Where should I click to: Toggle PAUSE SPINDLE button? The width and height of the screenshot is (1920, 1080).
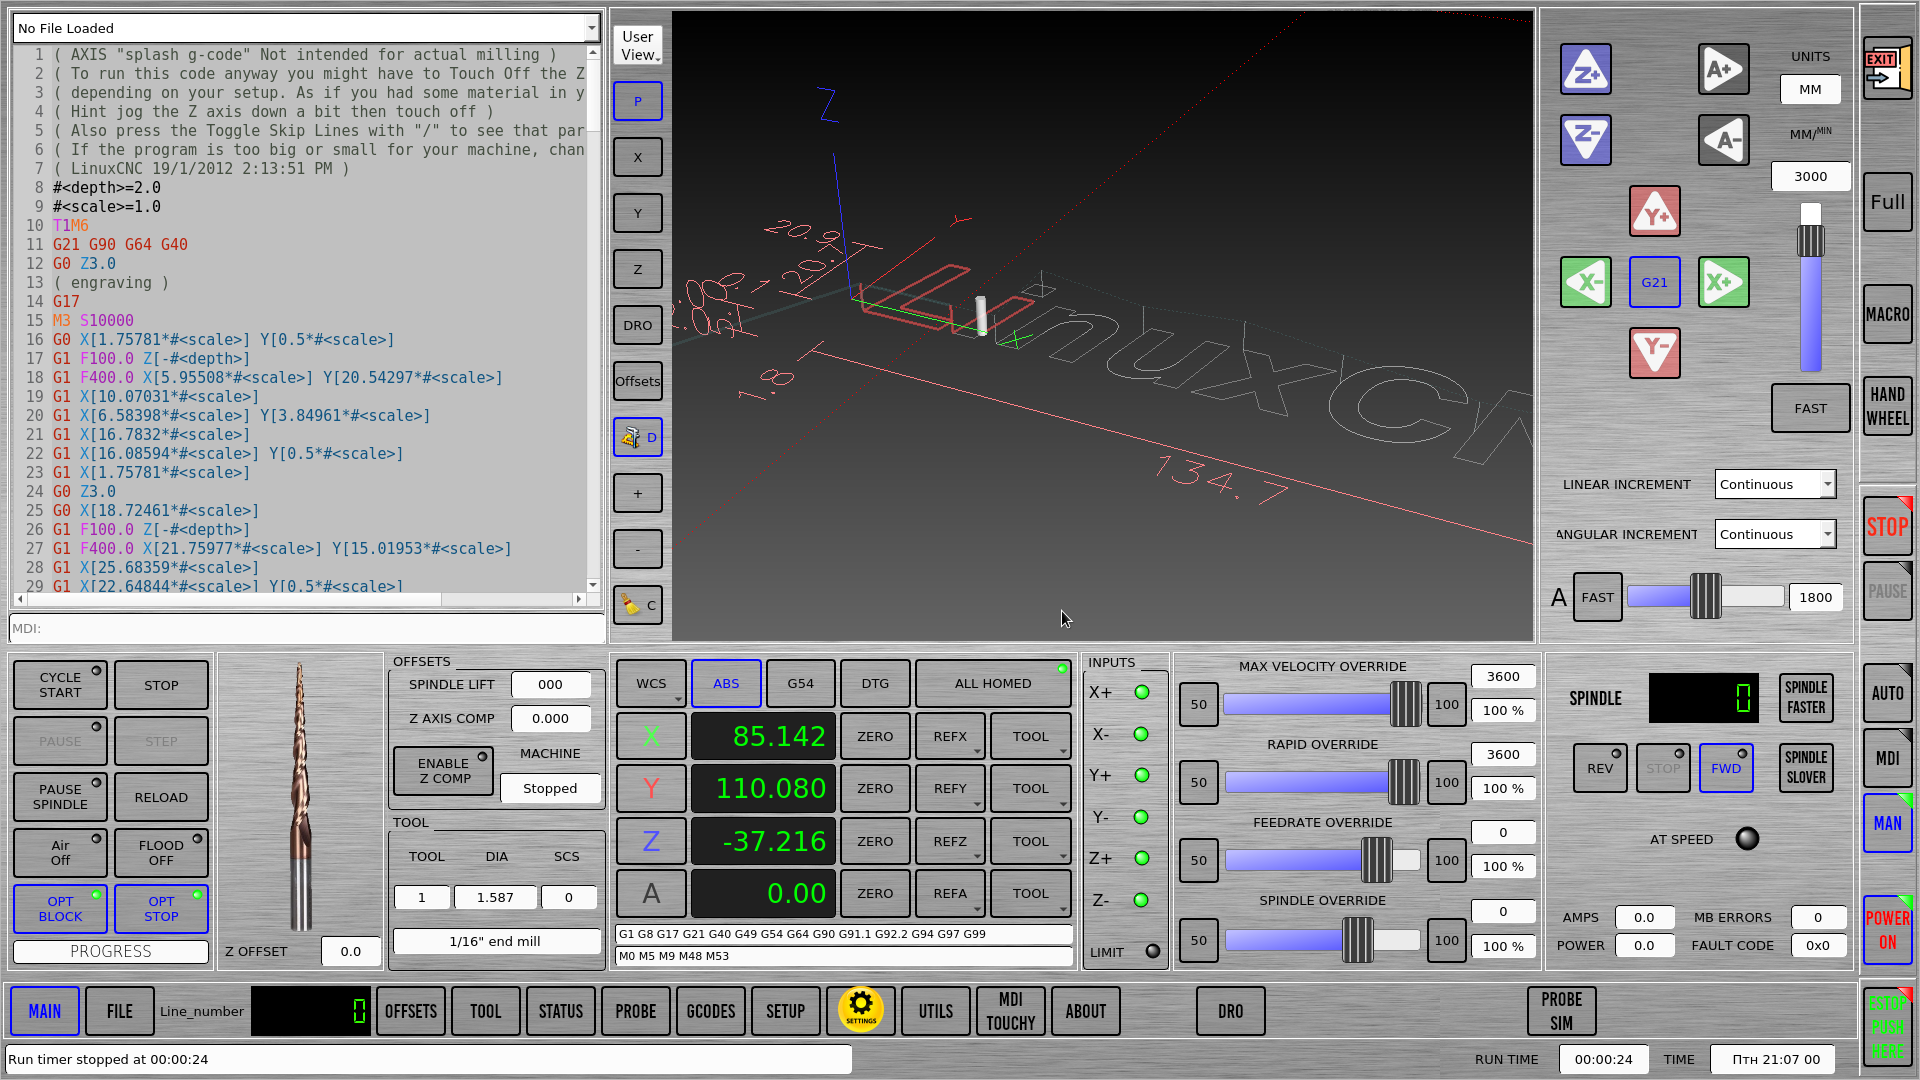[x=61, y=796]
